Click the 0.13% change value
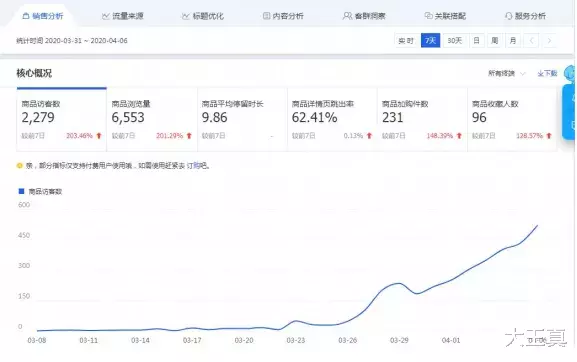 tap(353, 136)
